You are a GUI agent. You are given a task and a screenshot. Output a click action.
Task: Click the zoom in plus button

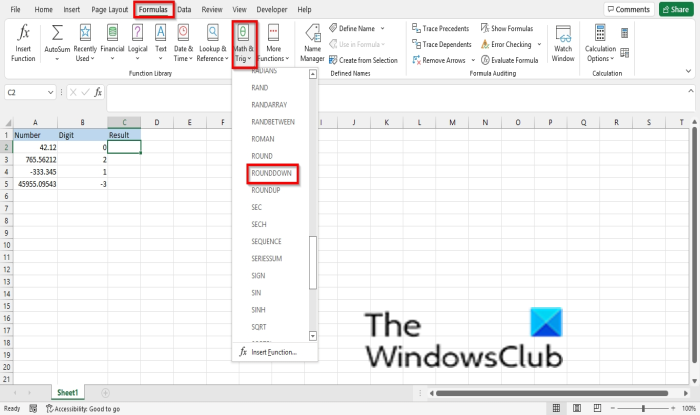coord(673,408)
